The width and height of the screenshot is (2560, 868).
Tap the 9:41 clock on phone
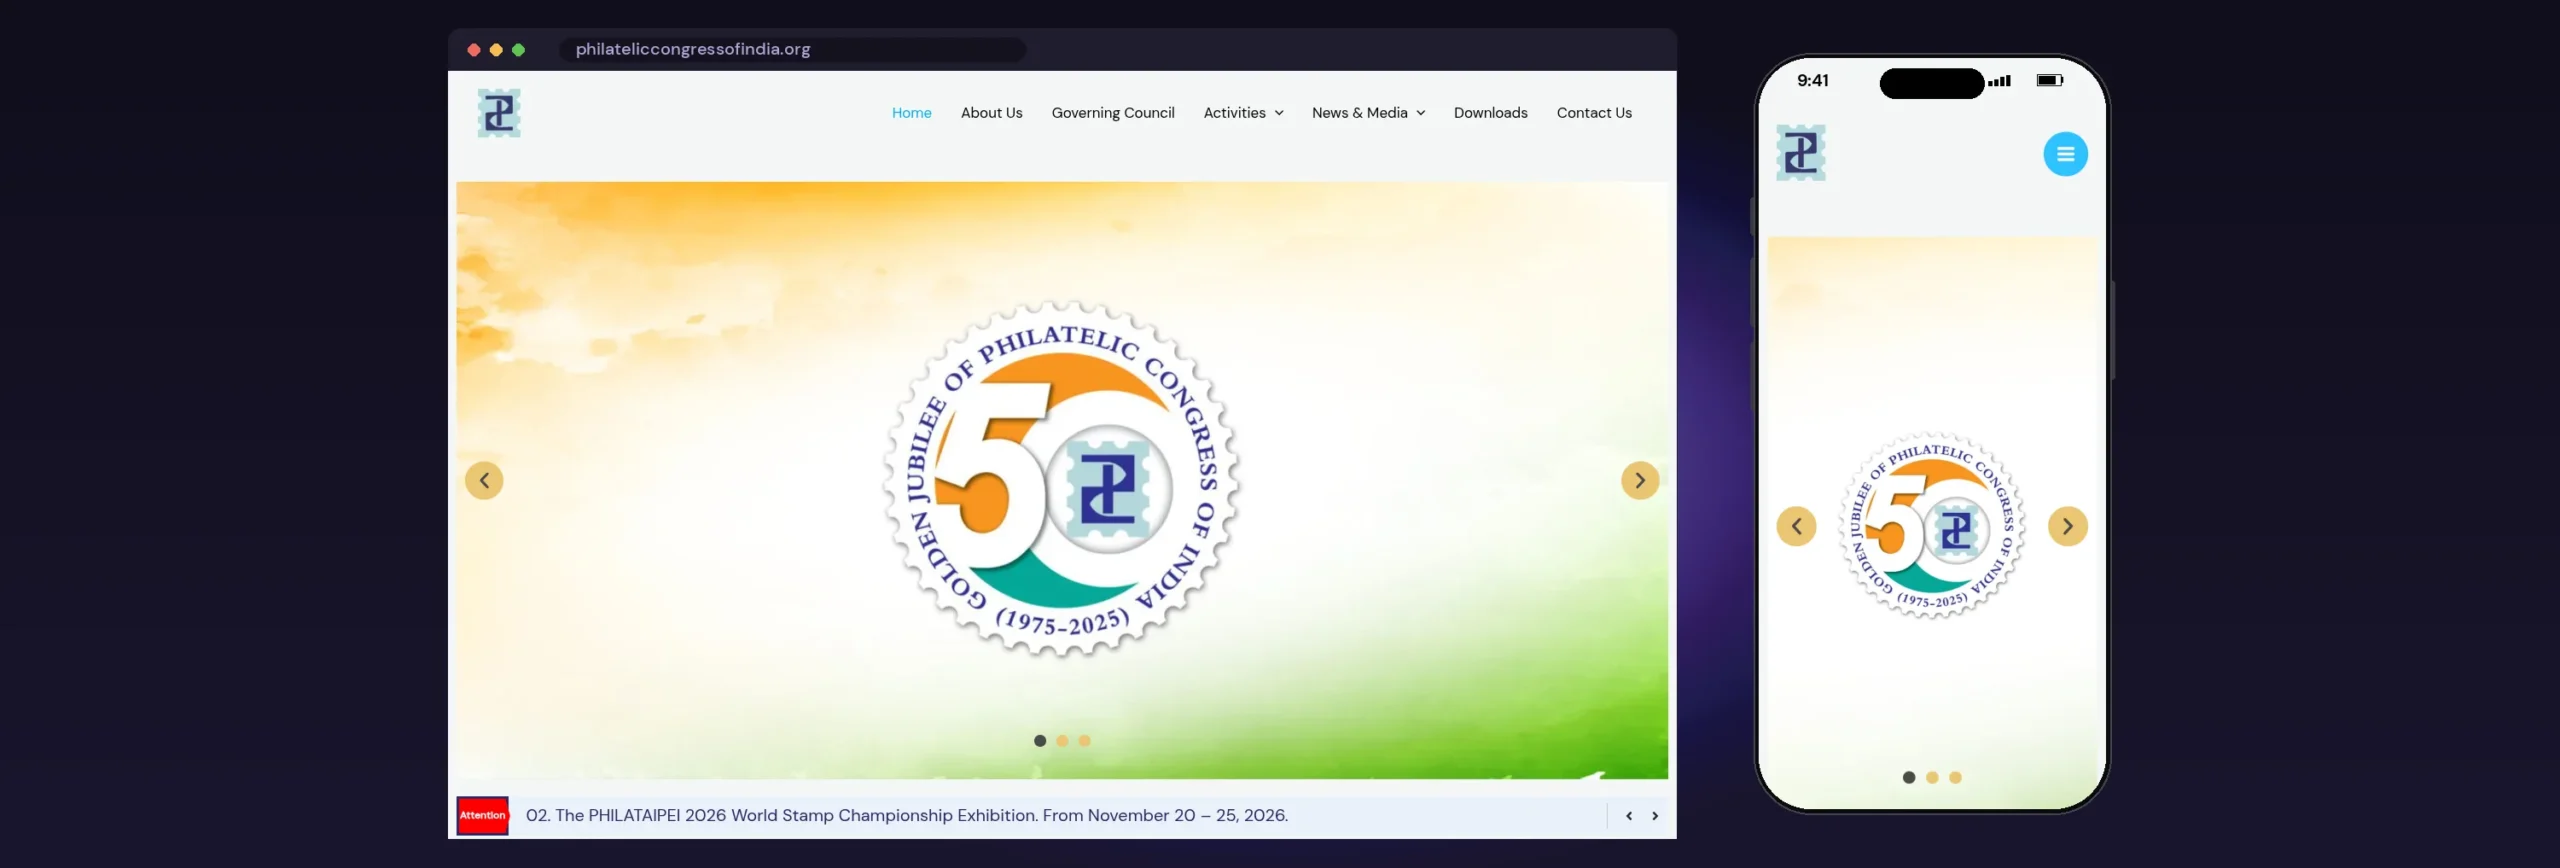click(x=1812, y=80)
